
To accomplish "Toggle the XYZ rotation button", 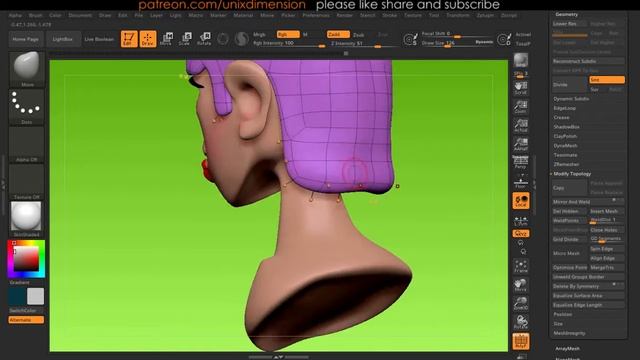I will click(x=521, y=233).
